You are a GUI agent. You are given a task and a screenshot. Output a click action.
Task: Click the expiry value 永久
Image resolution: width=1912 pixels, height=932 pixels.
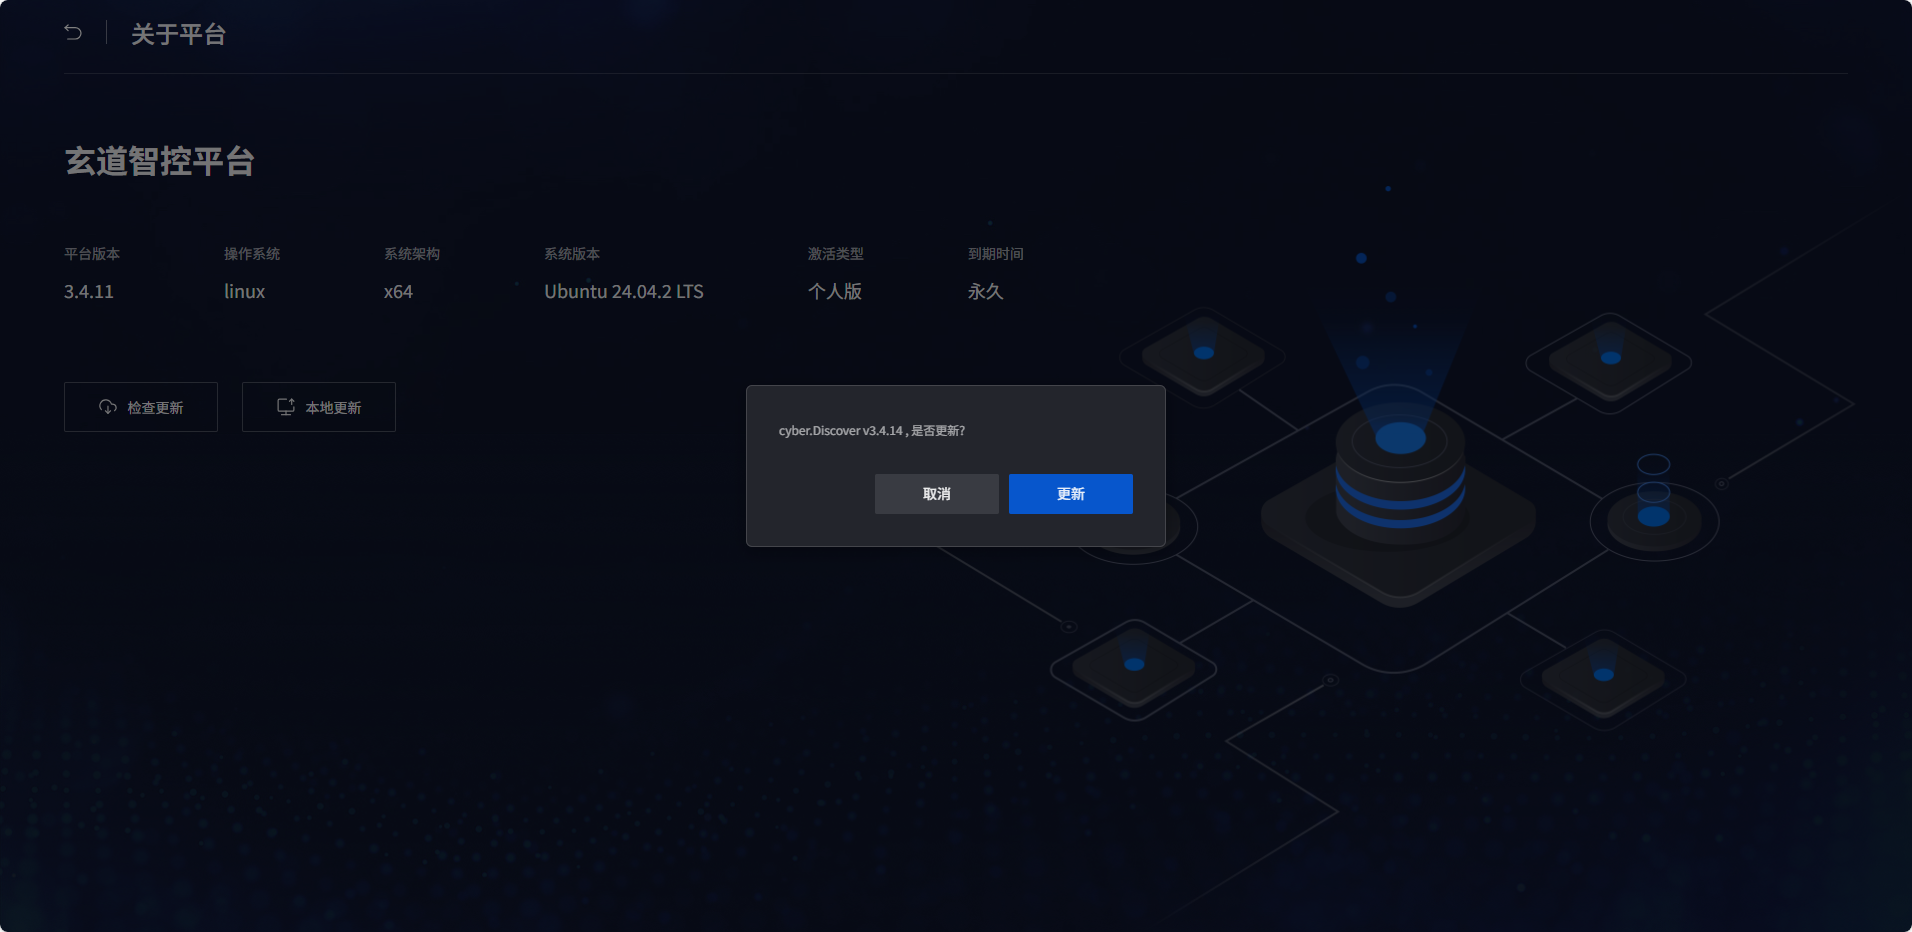click(985, 292)
